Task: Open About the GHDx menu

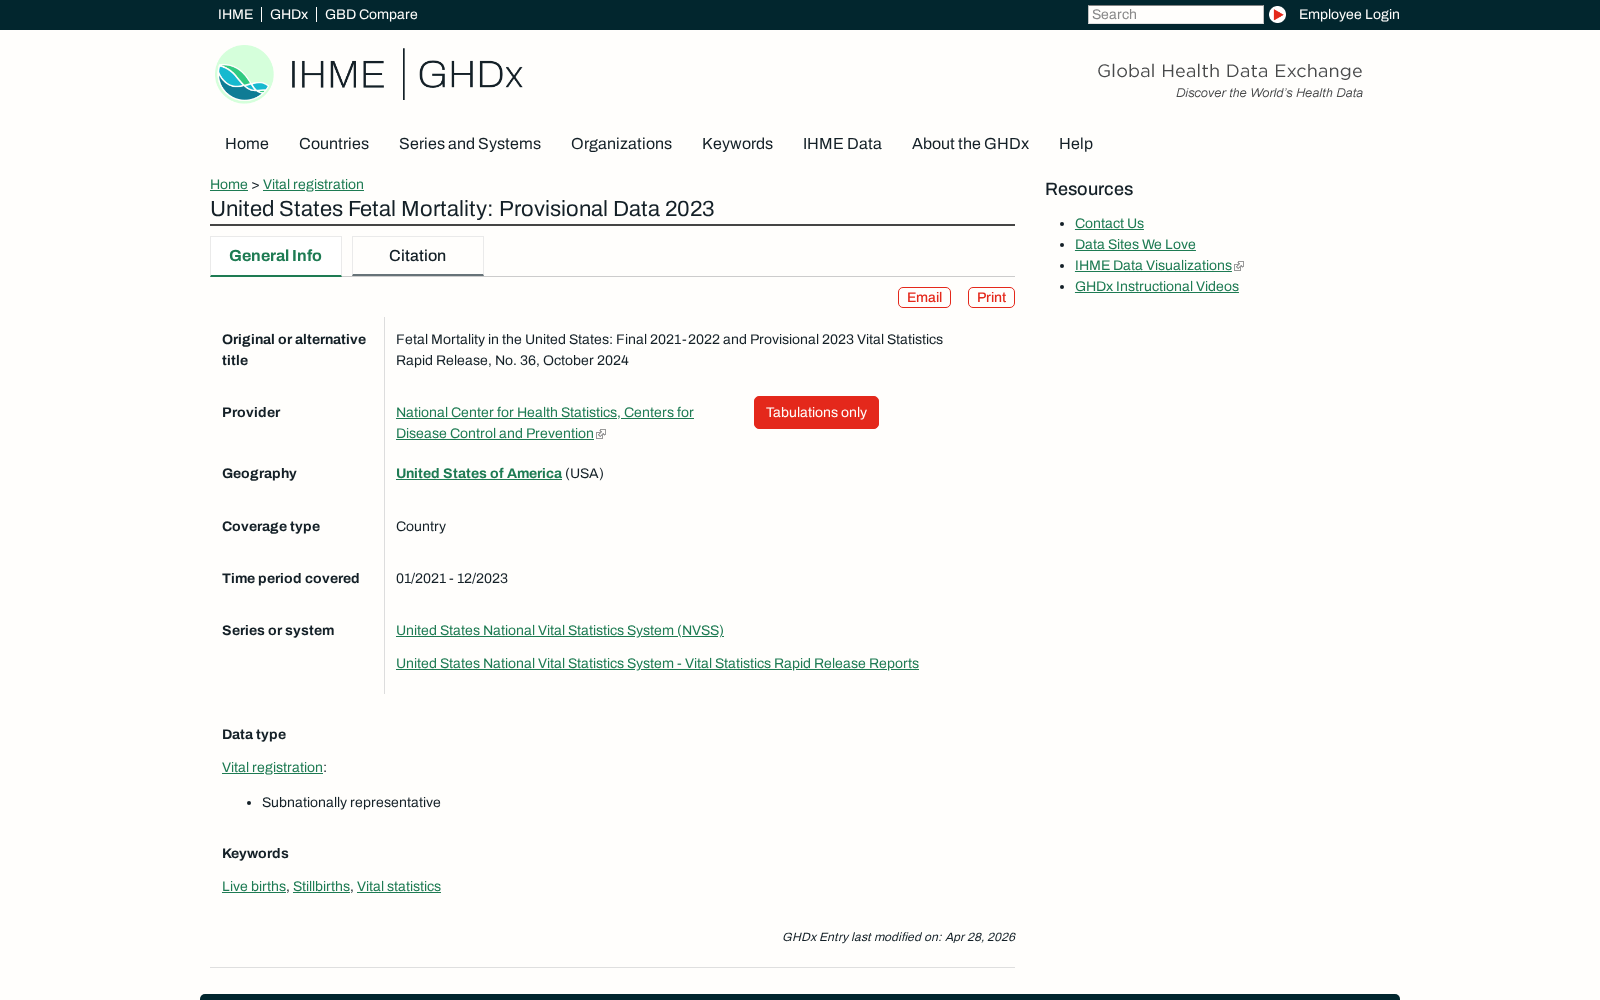Action: point(970,144)
